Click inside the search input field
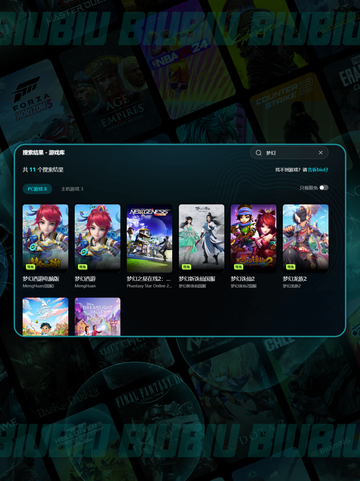This screenshot has height=481, width=360. click(x=289, y=153)
